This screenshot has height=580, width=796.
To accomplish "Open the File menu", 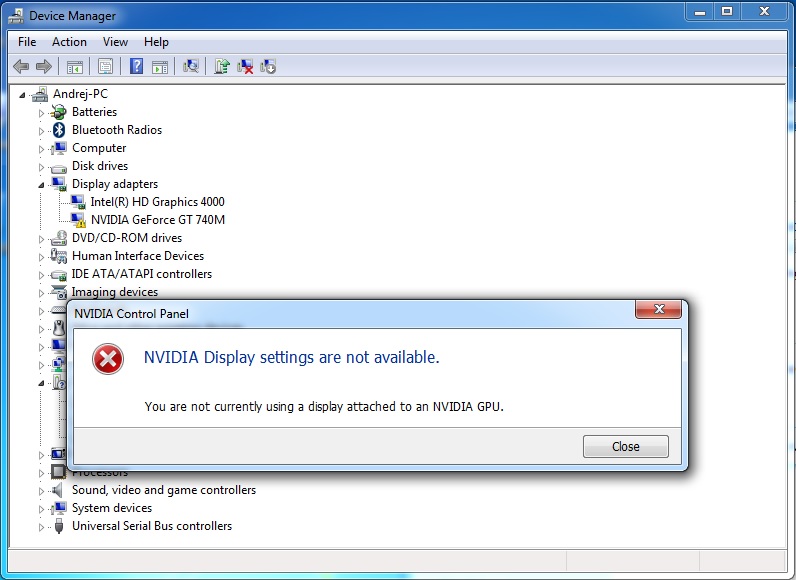I will point(27,42).
